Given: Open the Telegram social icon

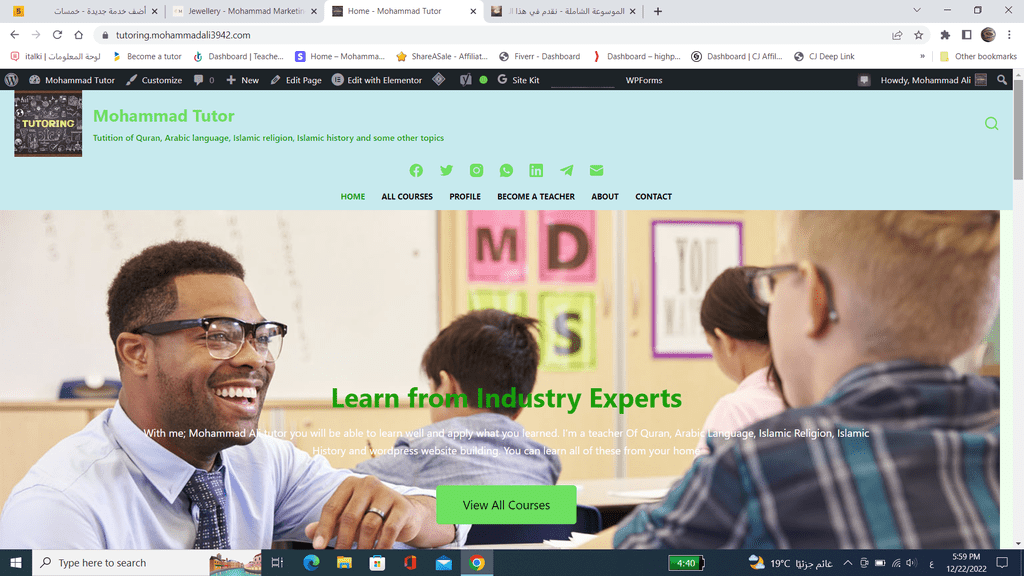Looking at the screenshot, I should point(566,170).
